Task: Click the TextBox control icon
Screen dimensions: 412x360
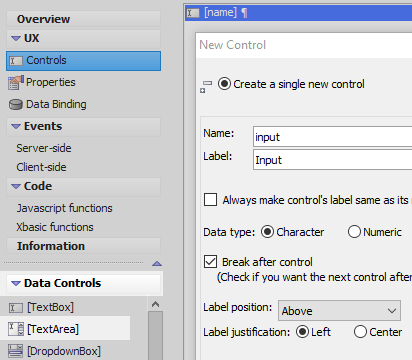Action: click(15, 307)
